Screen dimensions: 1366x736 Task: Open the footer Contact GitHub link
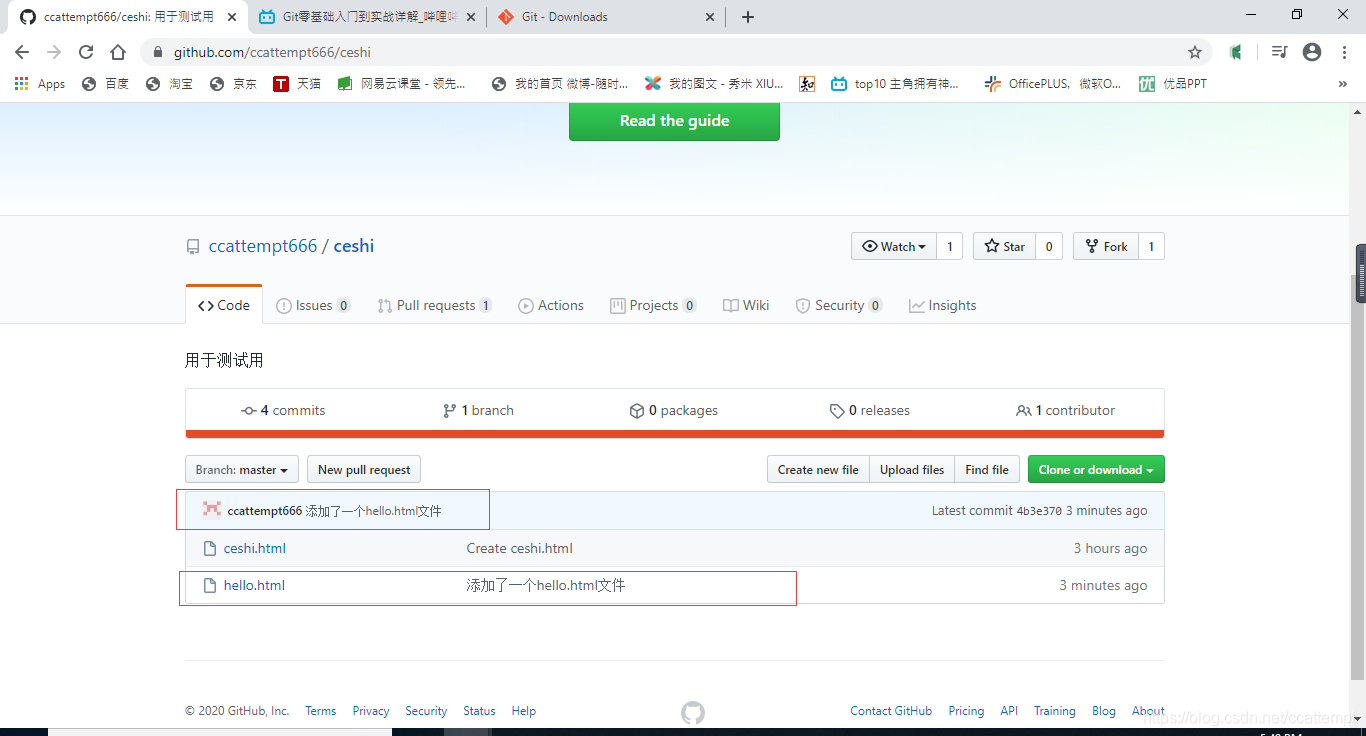(x=891, y=711)
